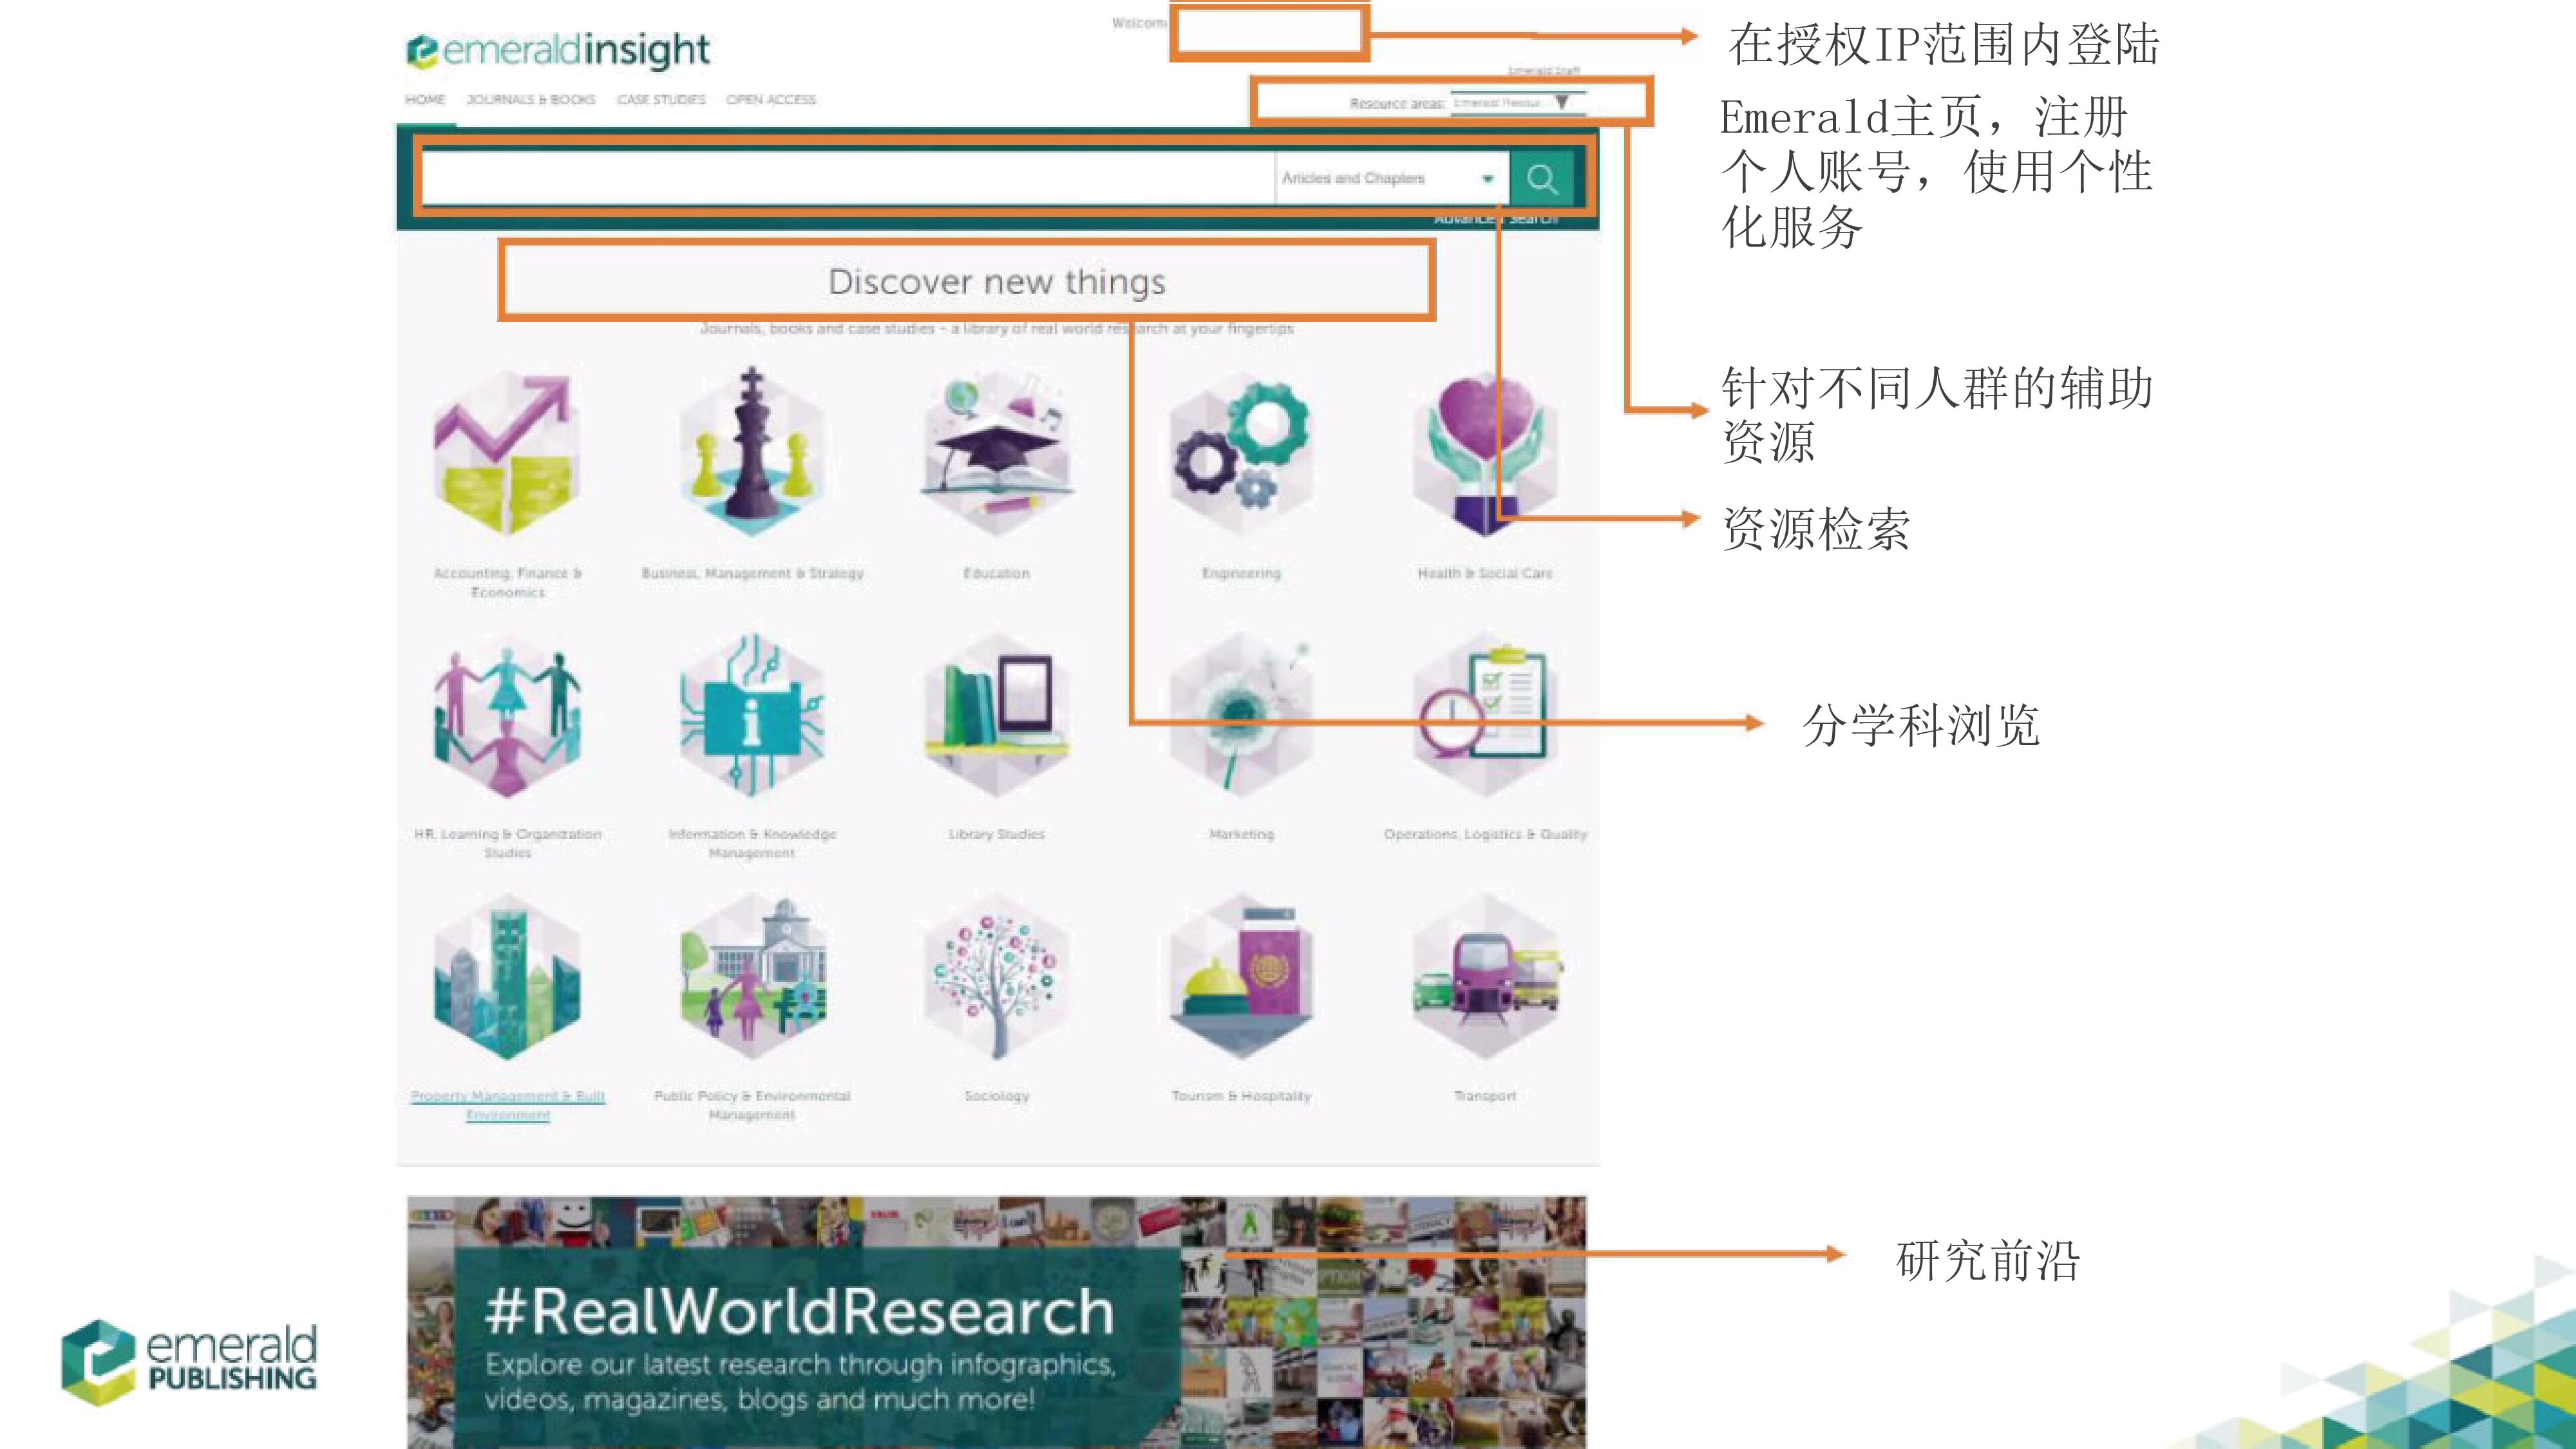Click the Emerald Staff text
The width and height of the screenshot is (2576, 1449).
[1543, 71]
